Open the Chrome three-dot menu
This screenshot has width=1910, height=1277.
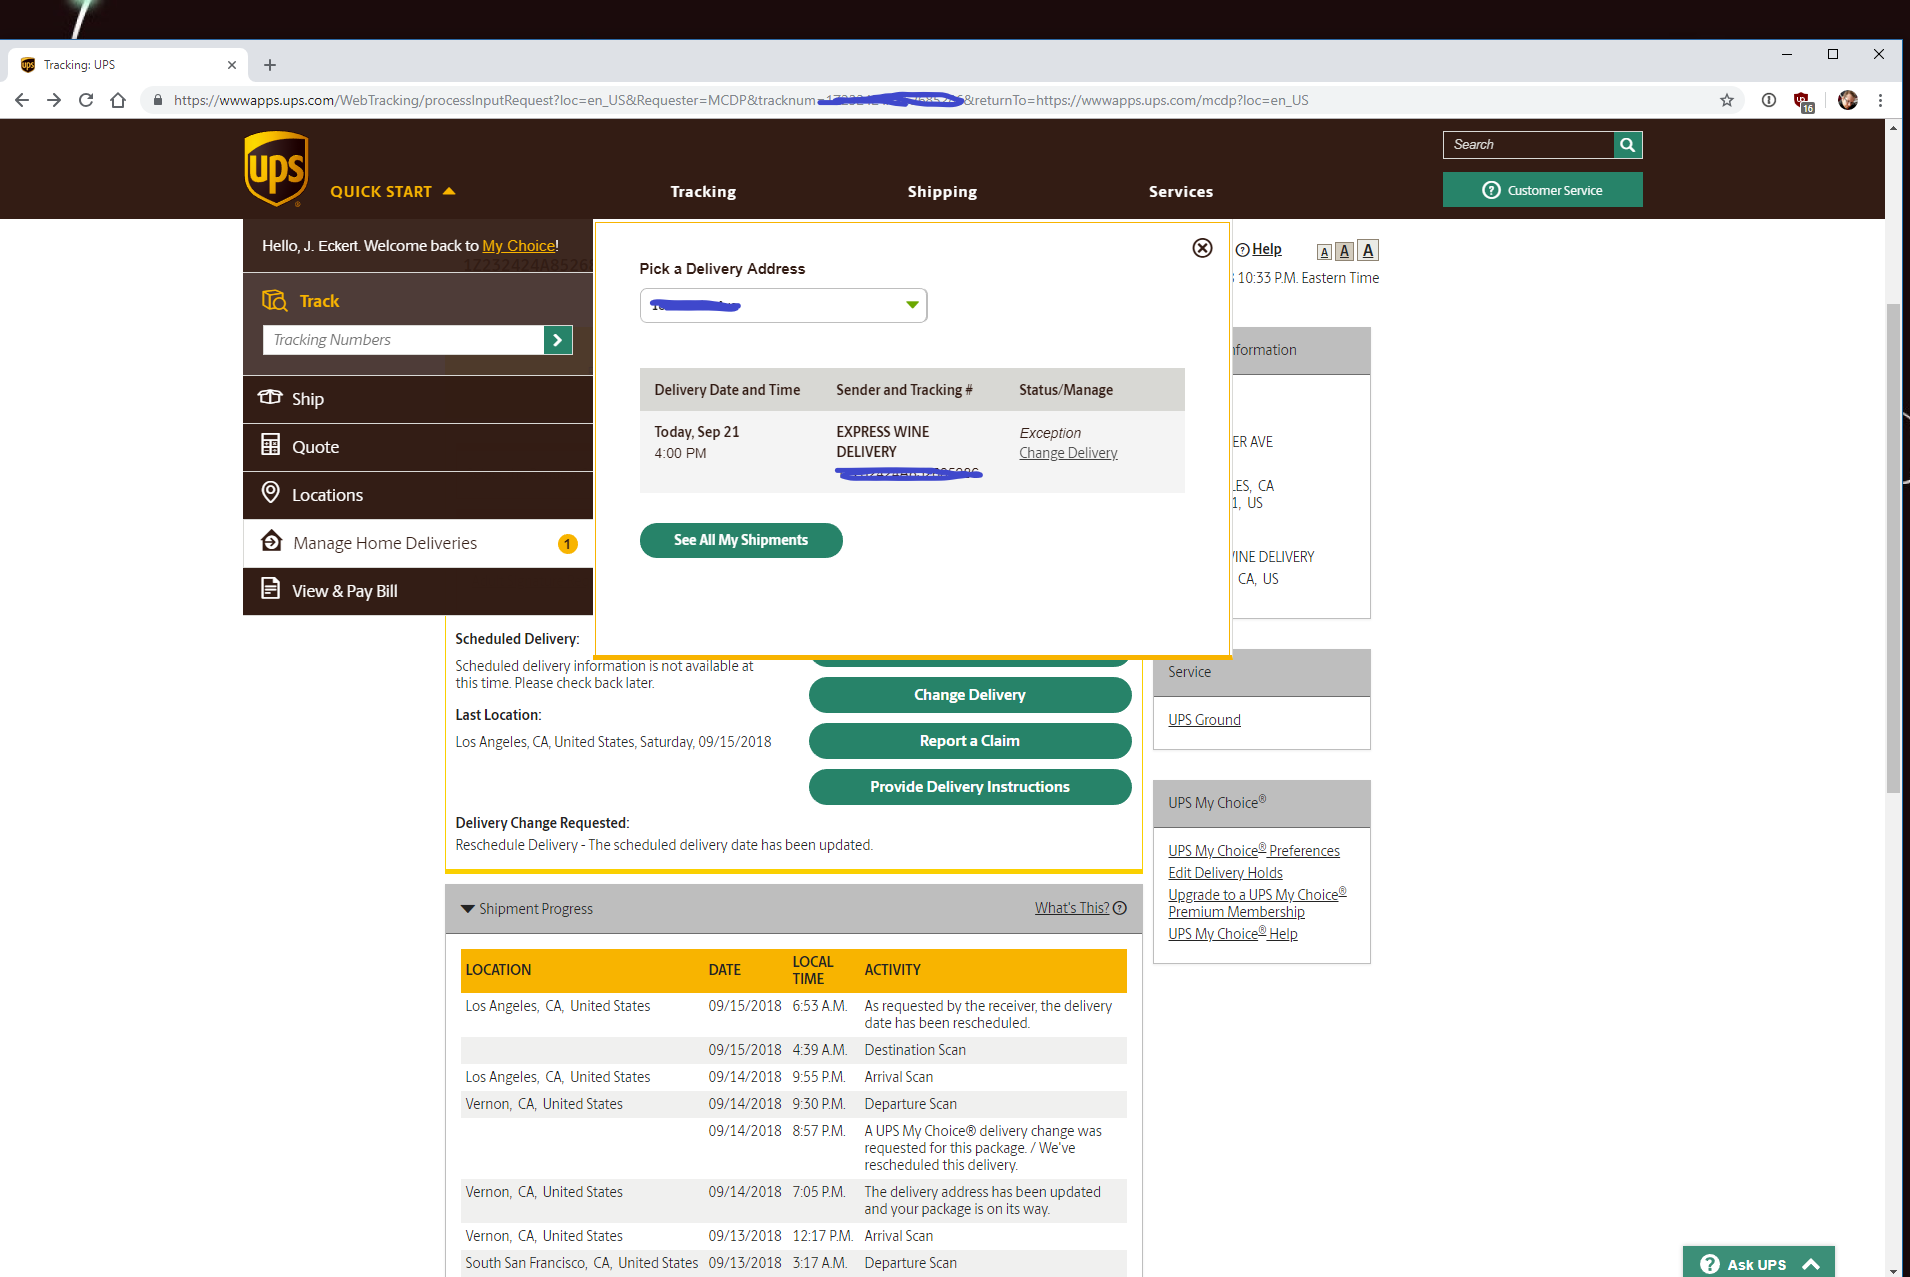1880,100
